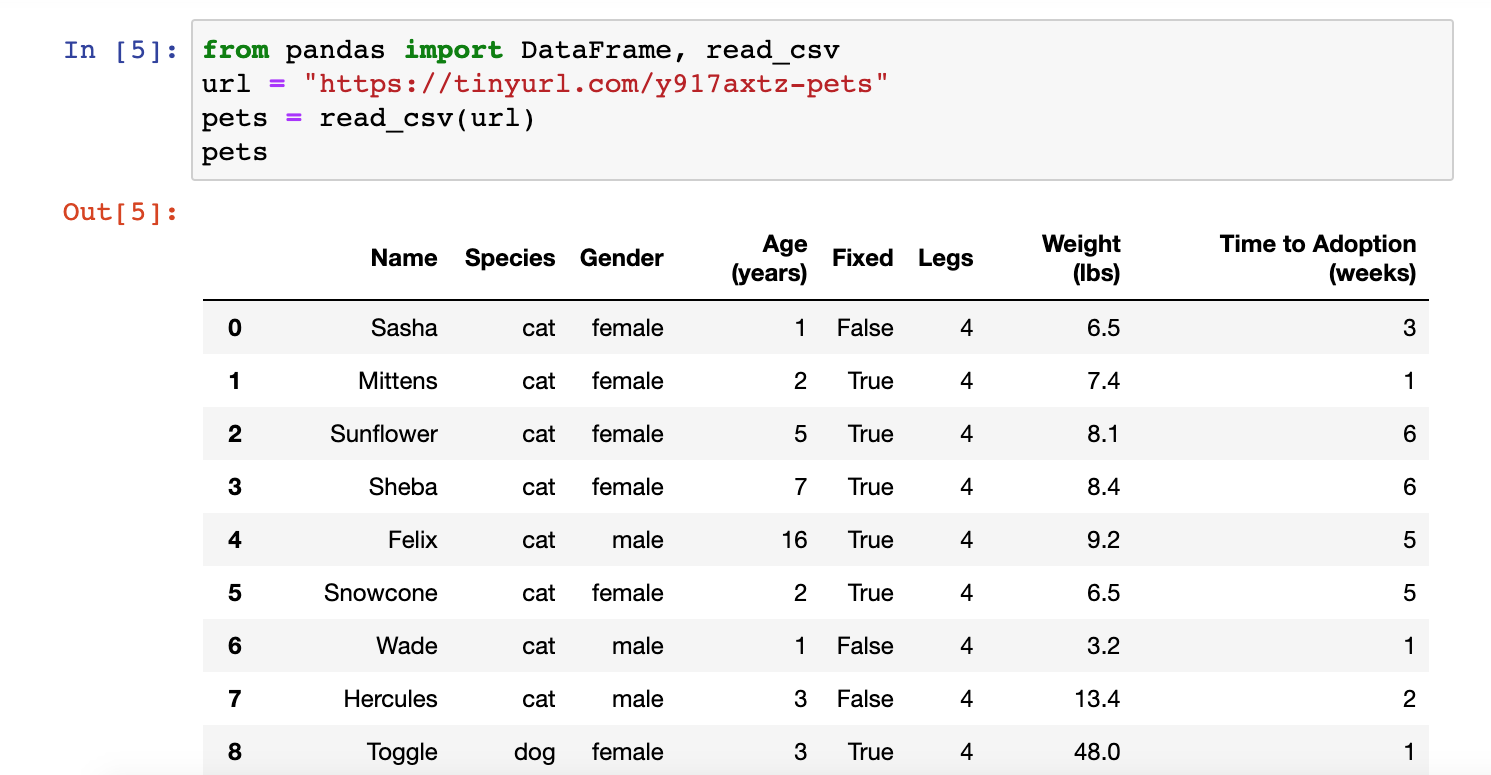Click adoption weeks value 6 in Sheba's row
1491x775 pixels.
pyautogui.click(x=1410, y=487)
